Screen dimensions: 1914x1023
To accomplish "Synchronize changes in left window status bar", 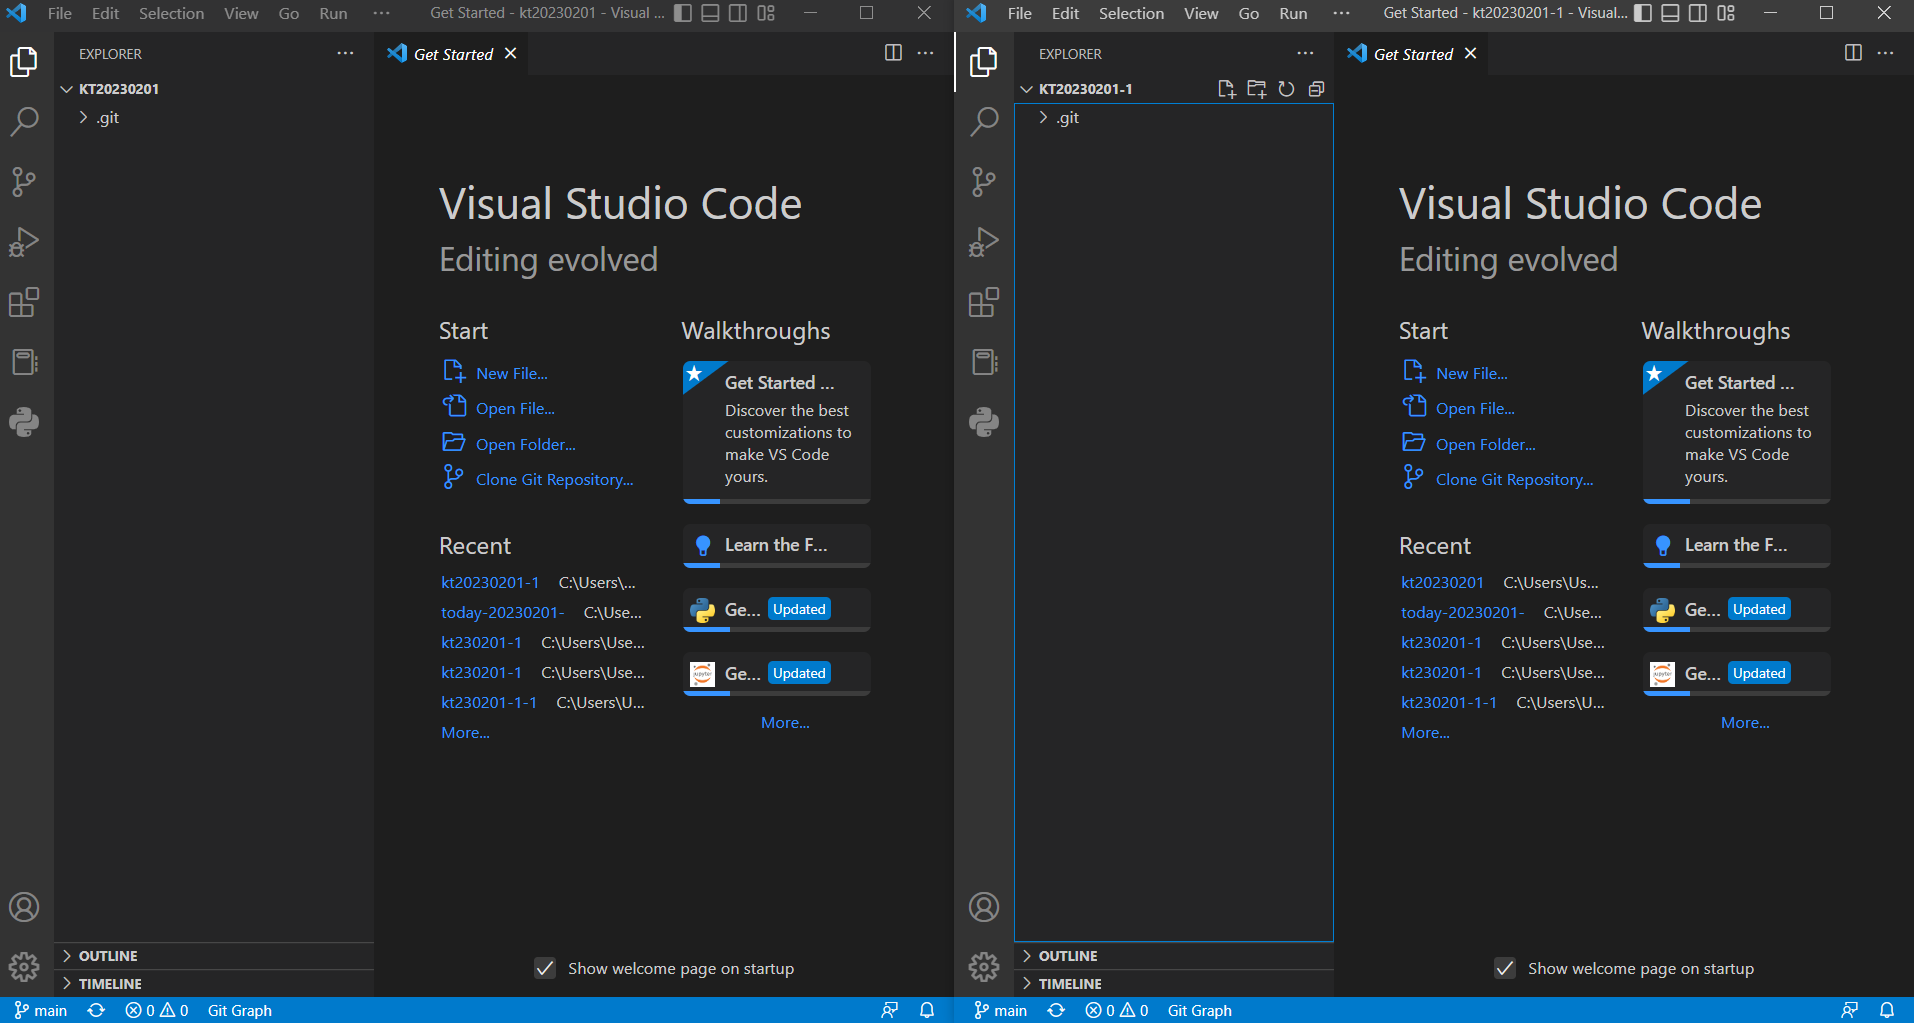I will pyautogui.click(x=96, y=1010).
